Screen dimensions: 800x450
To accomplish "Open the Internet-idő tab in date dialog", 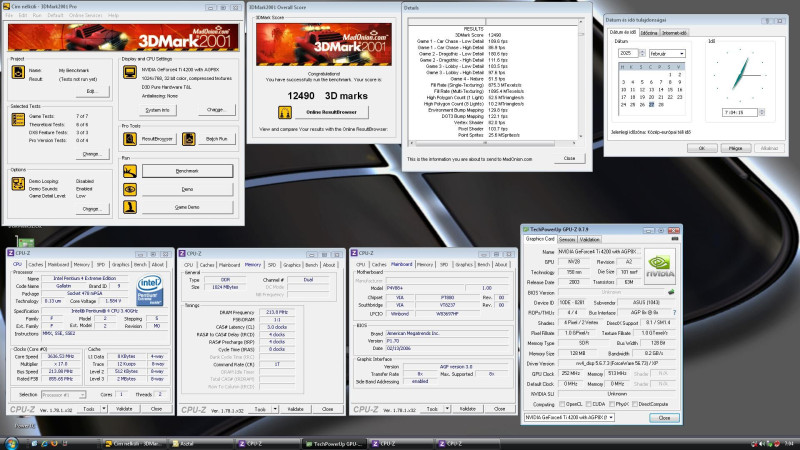I will [x=674, y=33].
